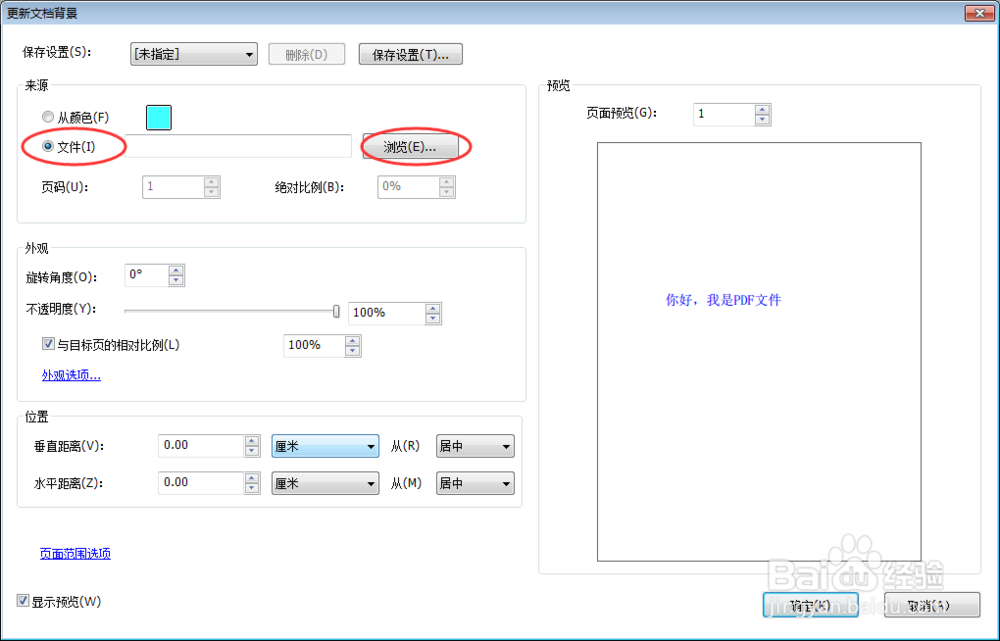Increase 垂直距离(V) with the up arrow
The image size is (1000, 641).
click(252, 441)
